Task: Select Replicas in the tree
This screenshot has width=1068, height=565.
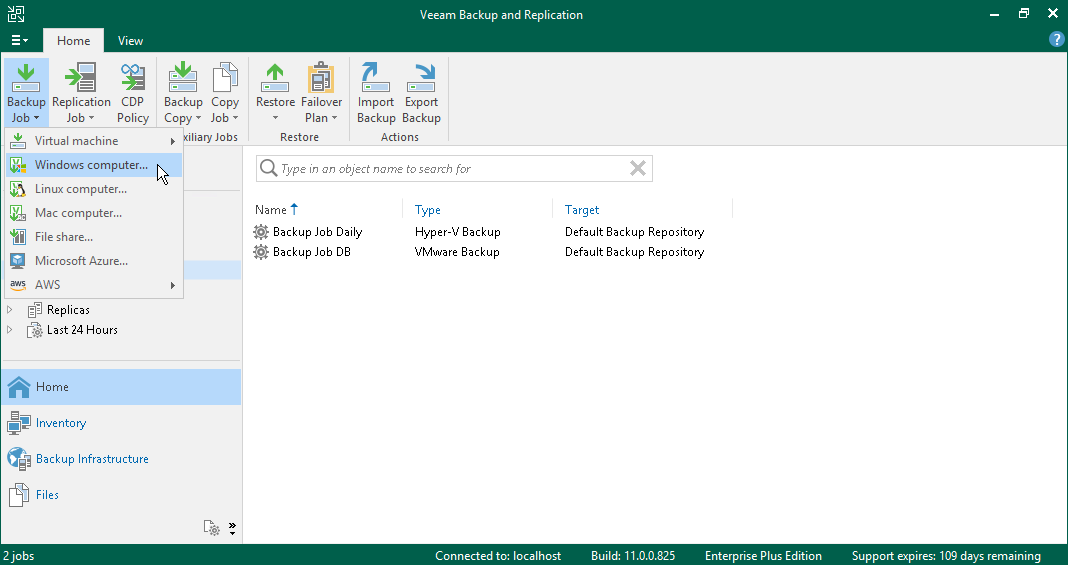Action: tap(68, 310)
